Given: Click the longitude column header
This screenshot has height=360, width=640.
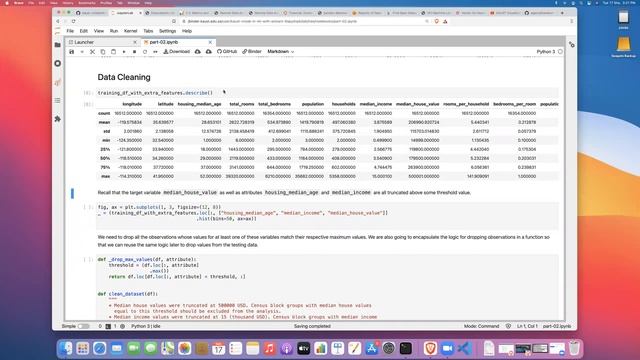Looking at the screenshot, I should (132, 104).
